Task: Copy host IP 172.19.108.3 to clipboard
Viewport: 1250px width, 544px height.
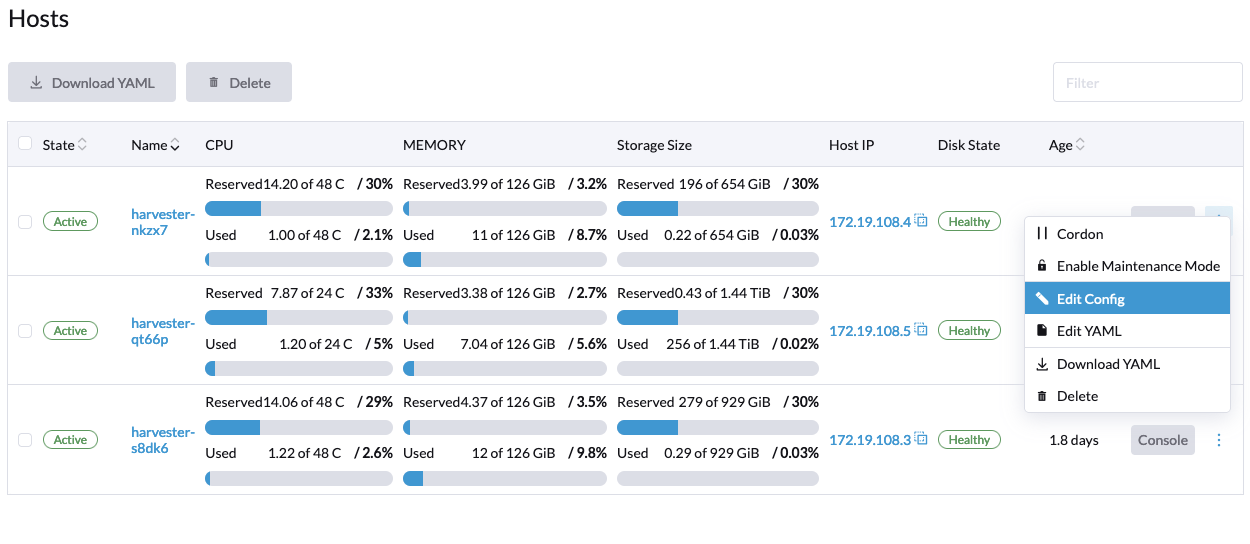Action: tap(921, 439)
